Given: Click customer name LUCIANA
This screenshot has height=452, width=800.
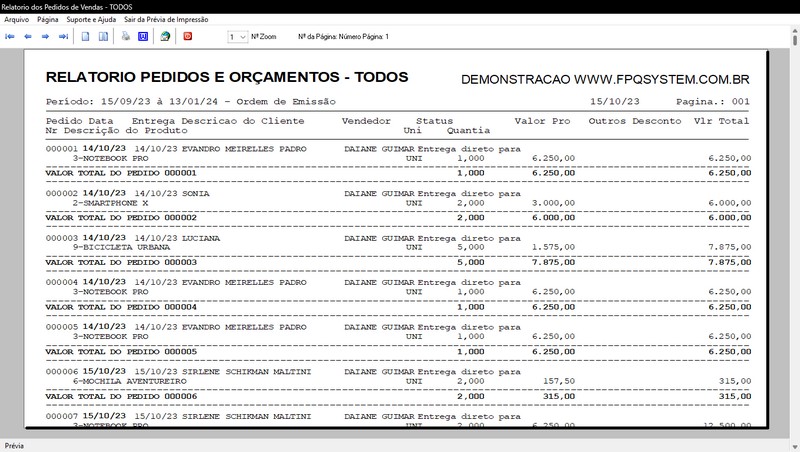Looking at the screenshot, I should [x=201, y=238].
